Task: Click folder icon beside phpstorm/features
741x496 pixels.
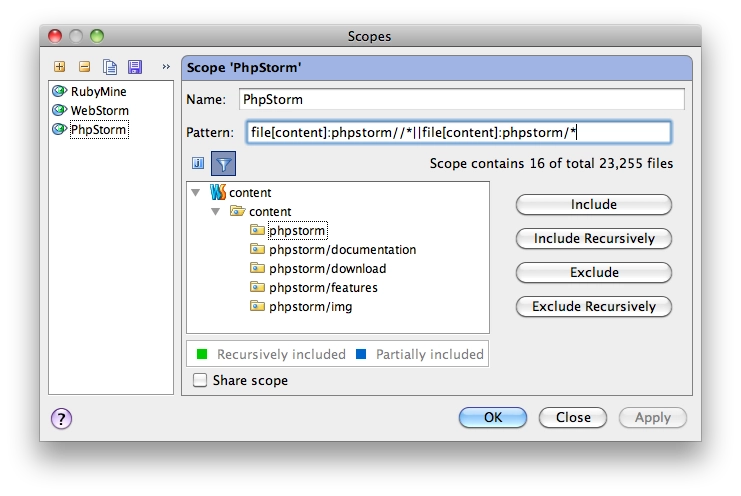Action: 258,287
